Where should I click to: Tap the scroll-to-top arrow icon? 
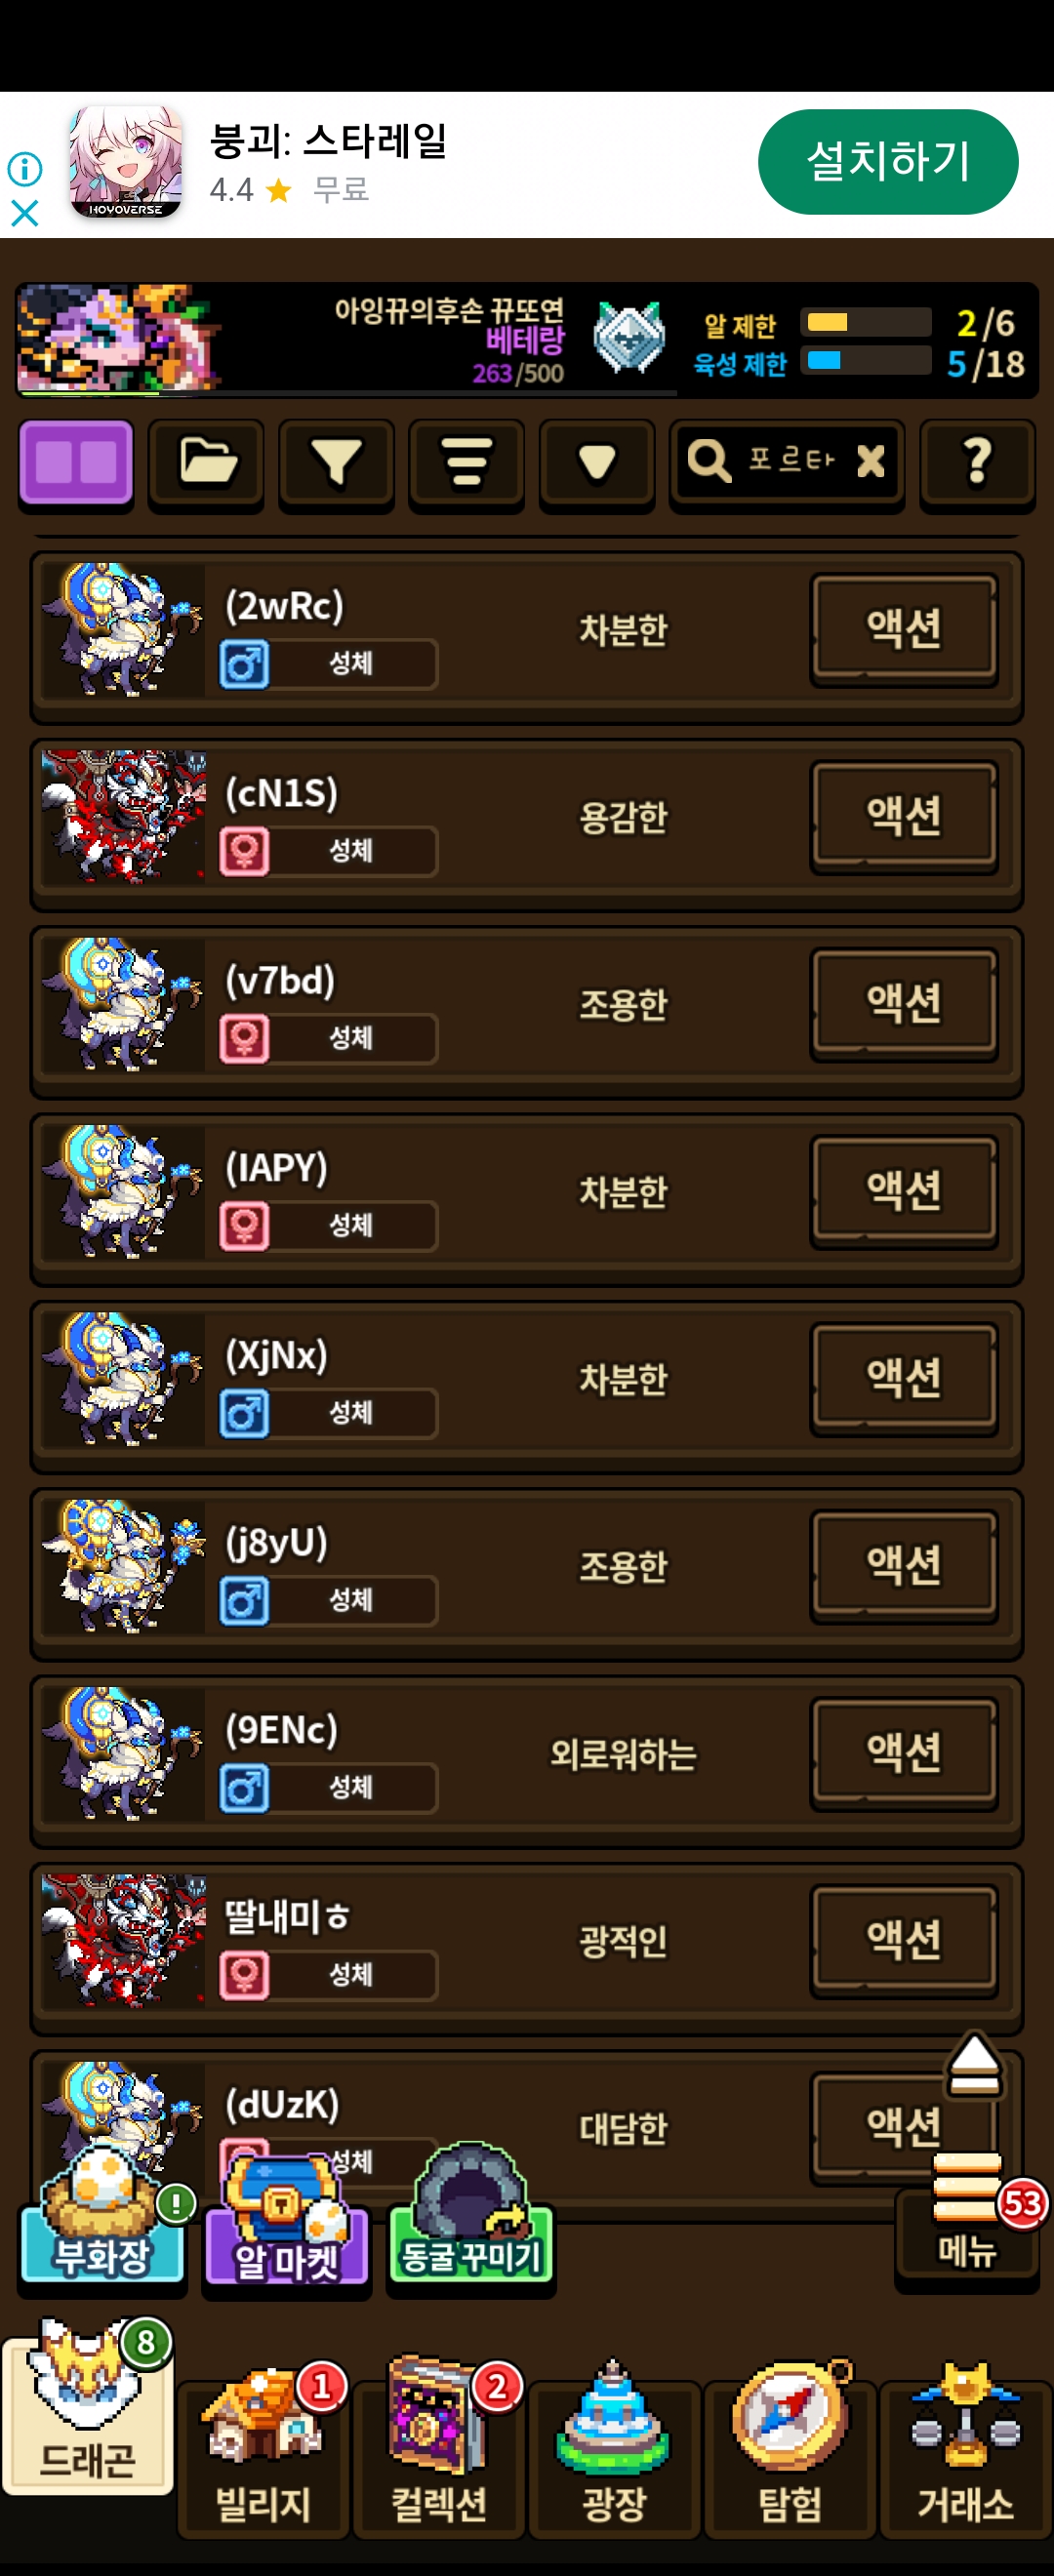click(973, 2064)
